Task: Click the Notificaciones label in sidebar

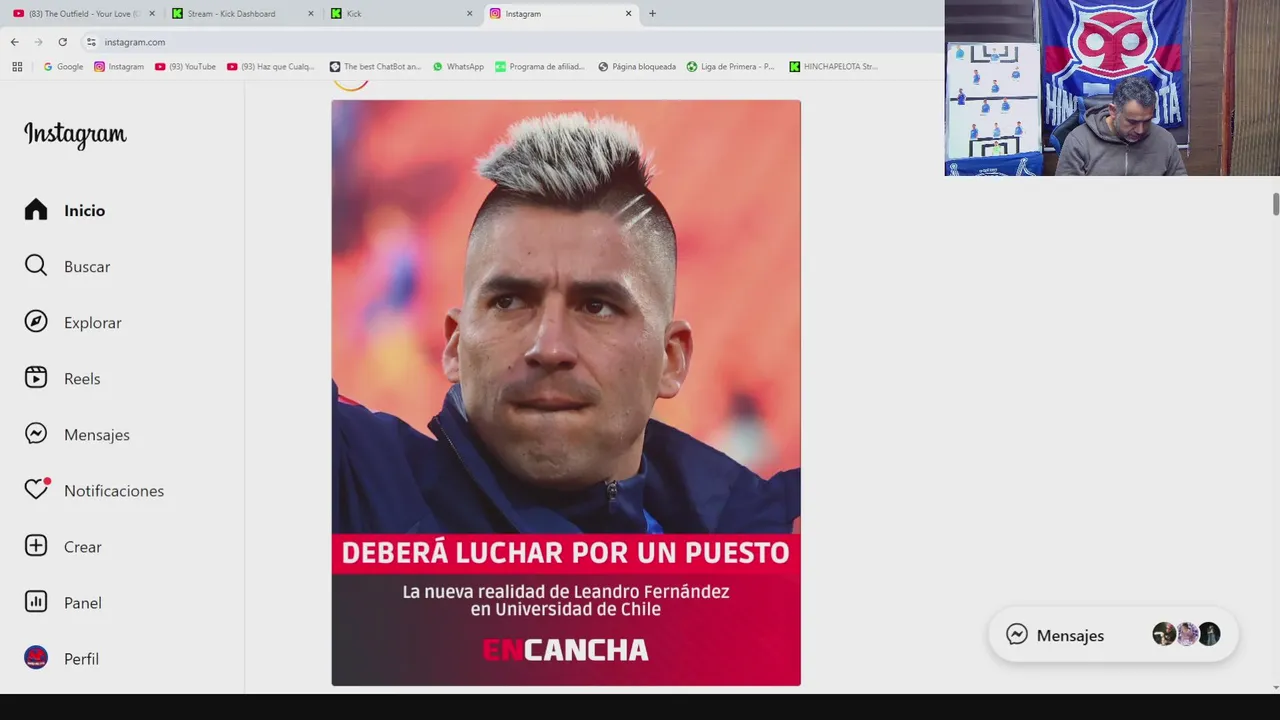Action: coord(114,491)
